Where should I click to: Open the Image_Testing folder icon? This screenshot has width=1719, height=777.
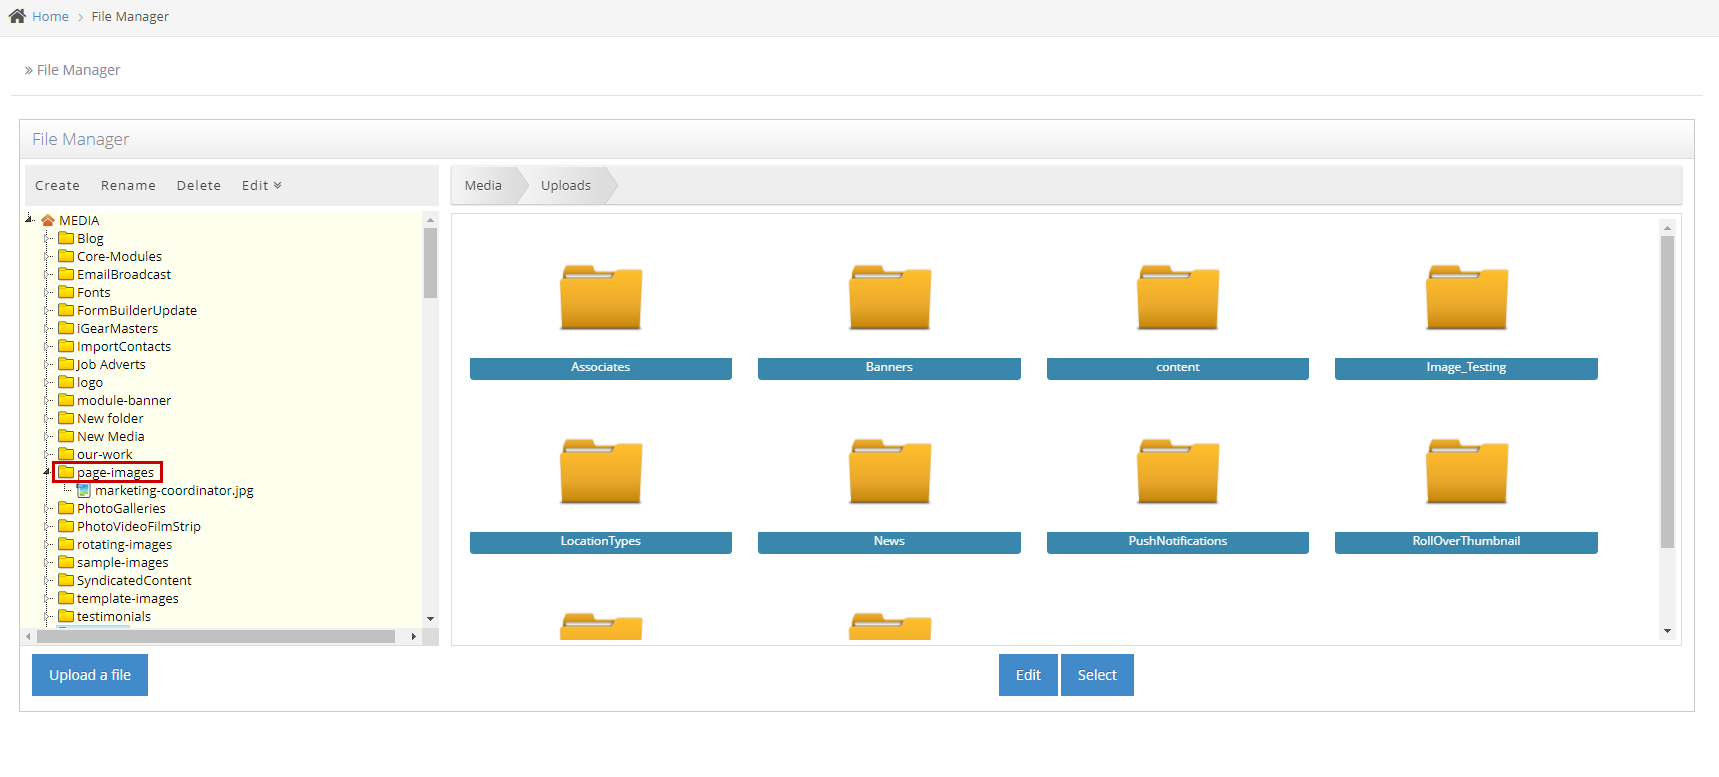pyautogui.click(x=1466, y=298)
